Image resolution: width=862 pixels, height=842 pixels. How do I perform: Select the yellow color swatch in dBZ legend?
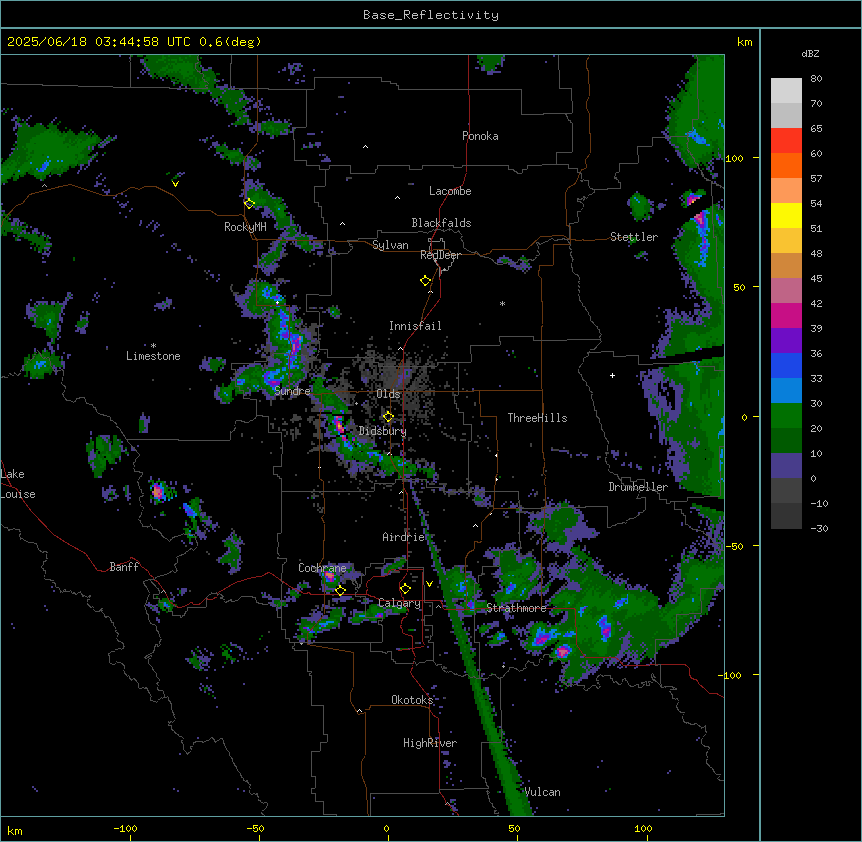(x=786, y=215)
